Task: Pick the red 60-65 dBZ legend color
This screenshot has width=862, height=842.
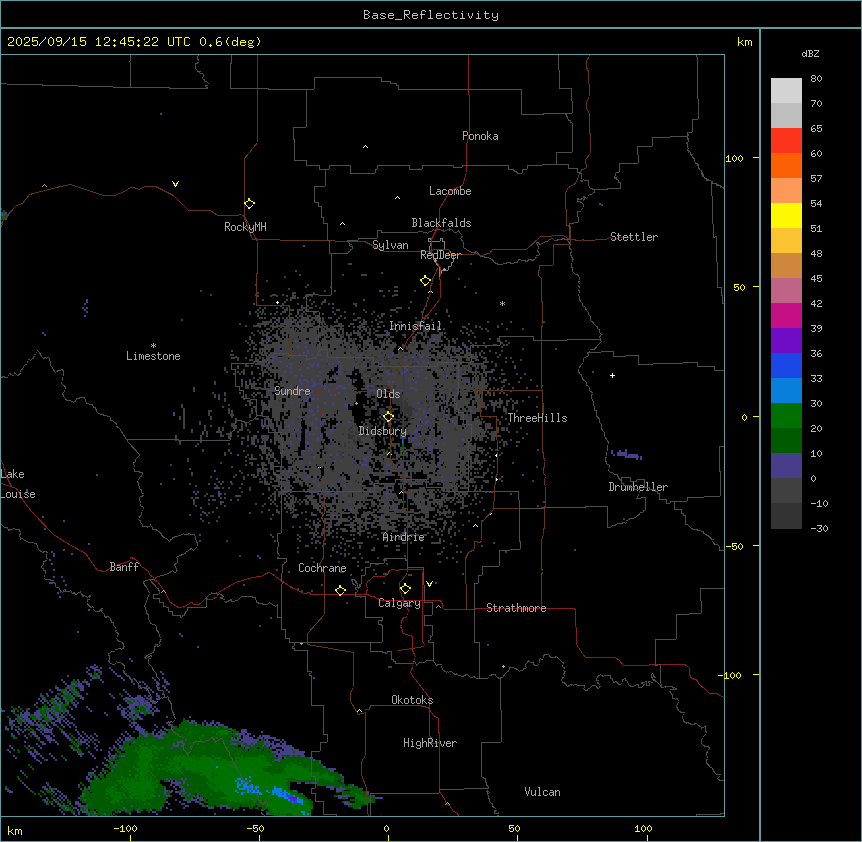Action: click(786, 141)
